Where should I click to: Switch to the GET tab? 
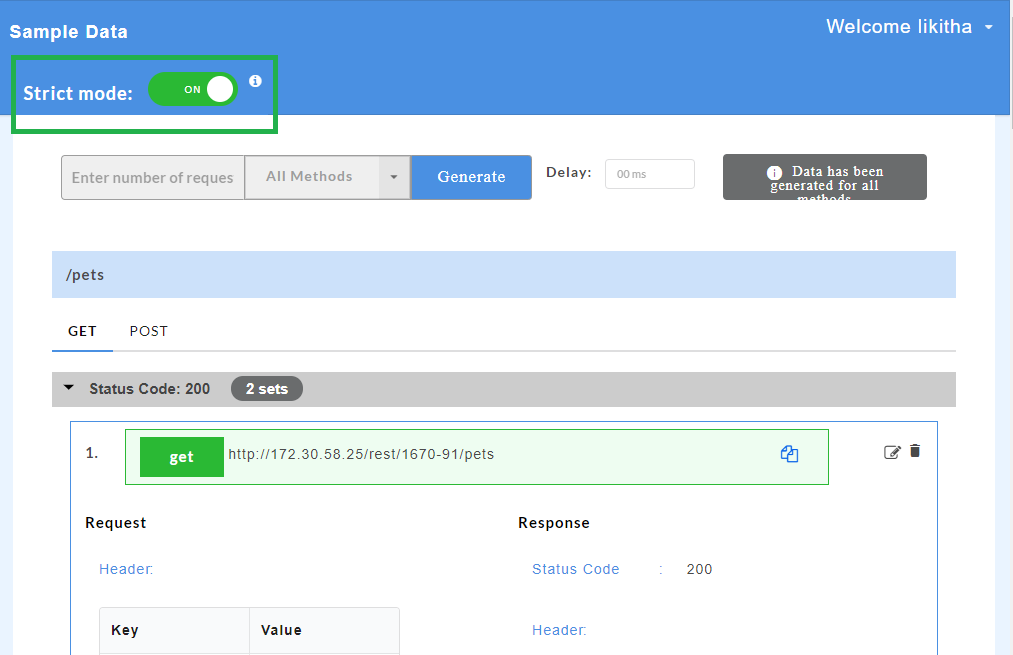(x=82, y=331)
